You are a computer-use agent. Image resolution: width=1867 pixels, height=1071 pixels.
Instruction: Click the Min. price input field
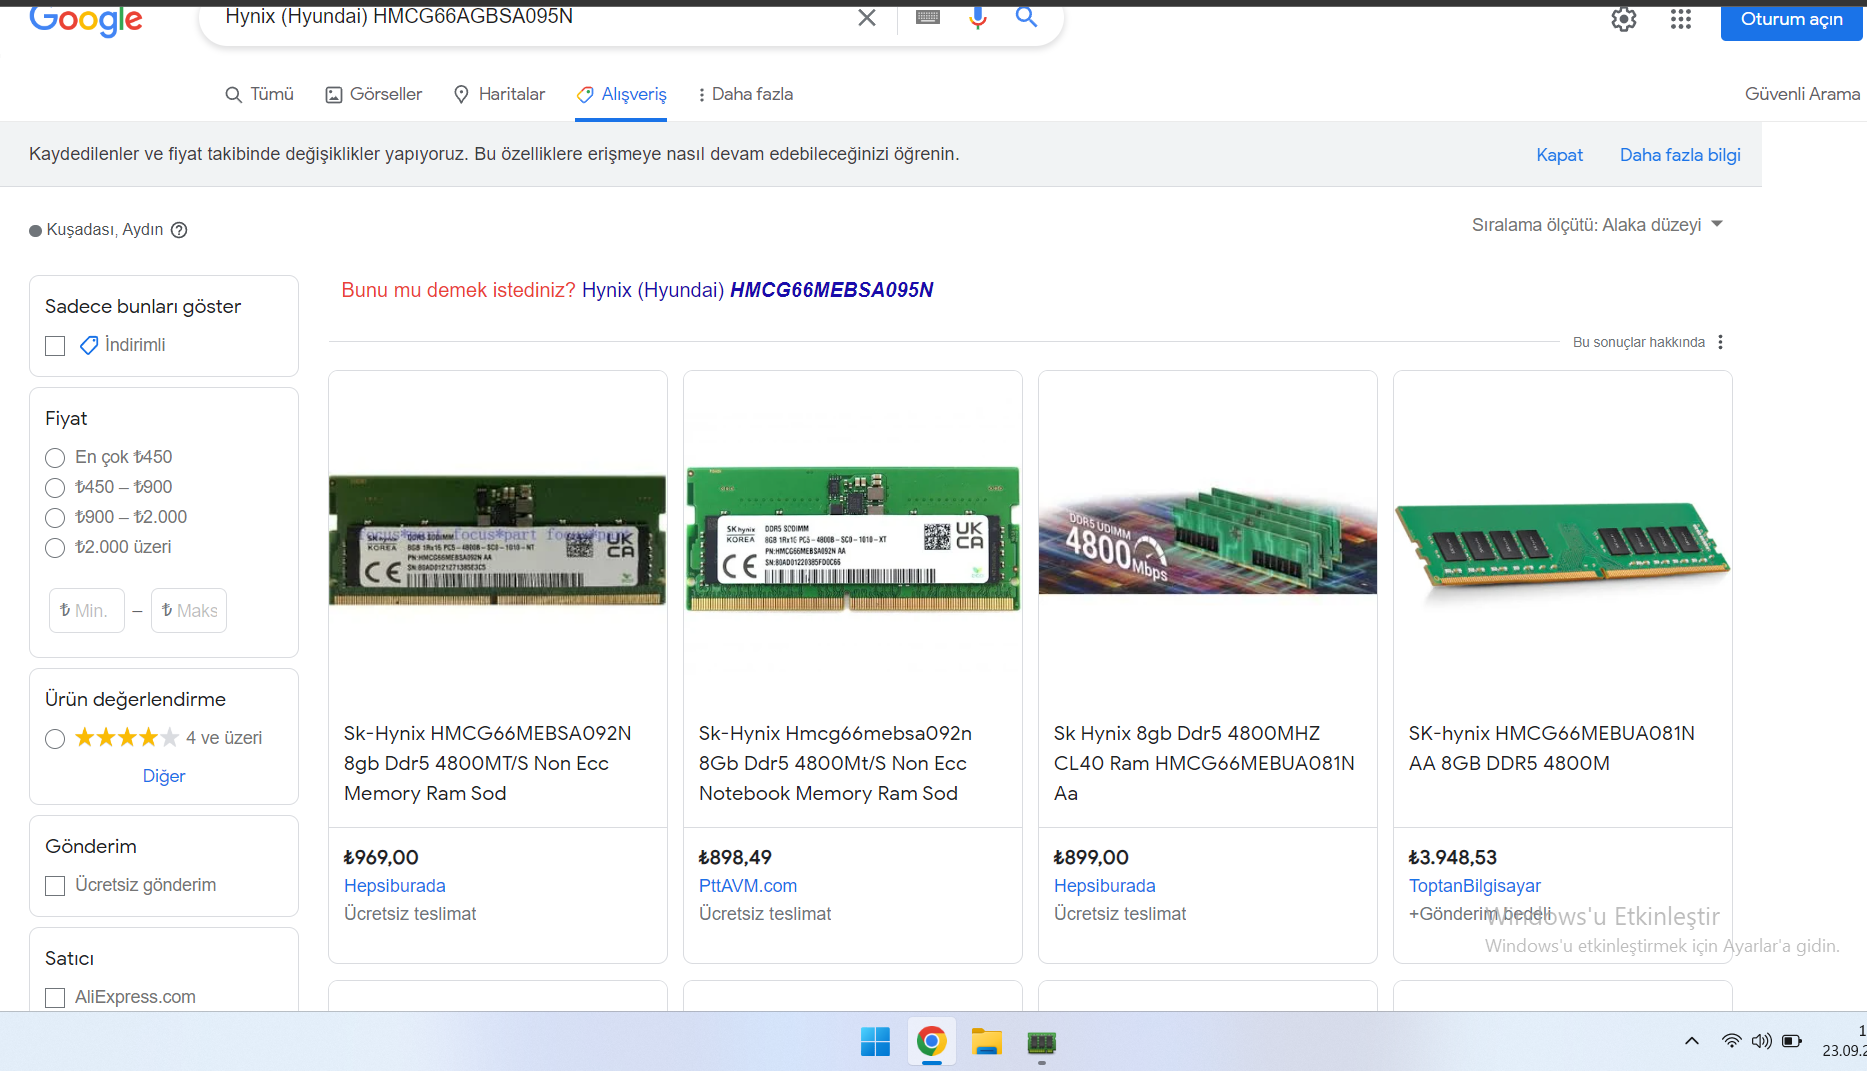pos(87,611)
